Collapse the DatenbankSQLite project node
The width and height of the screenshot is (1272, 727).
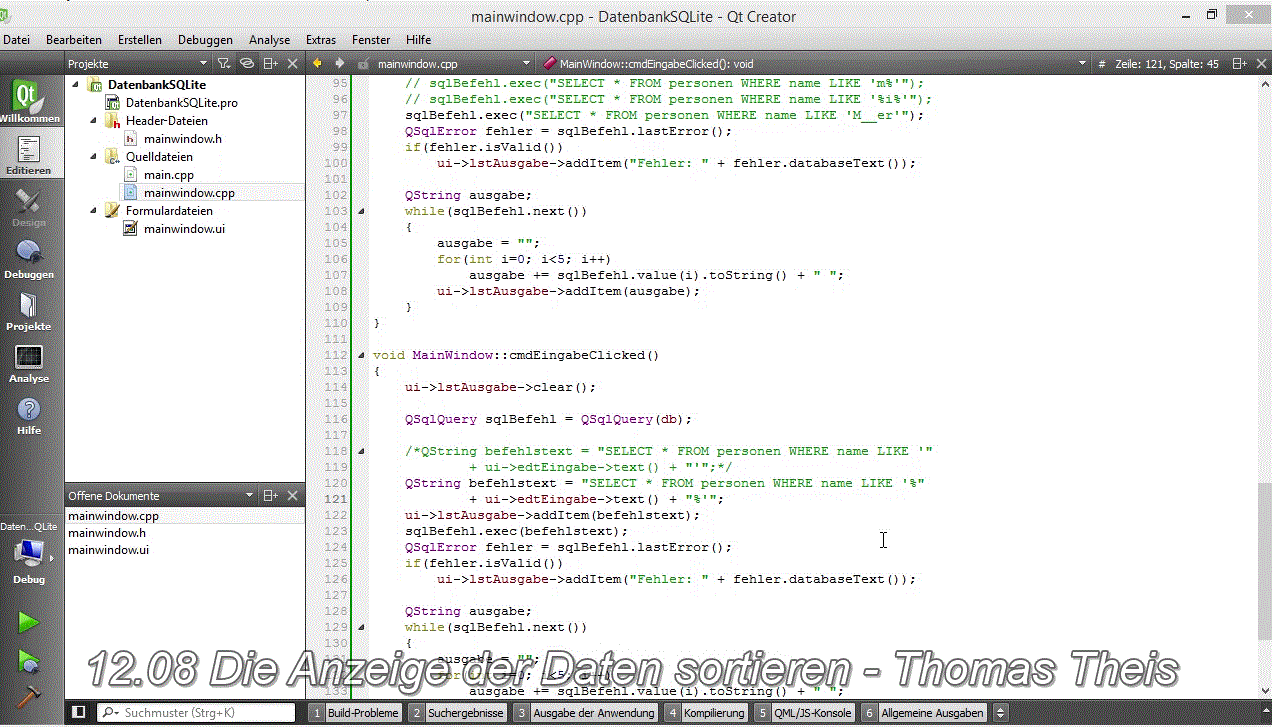75,85
